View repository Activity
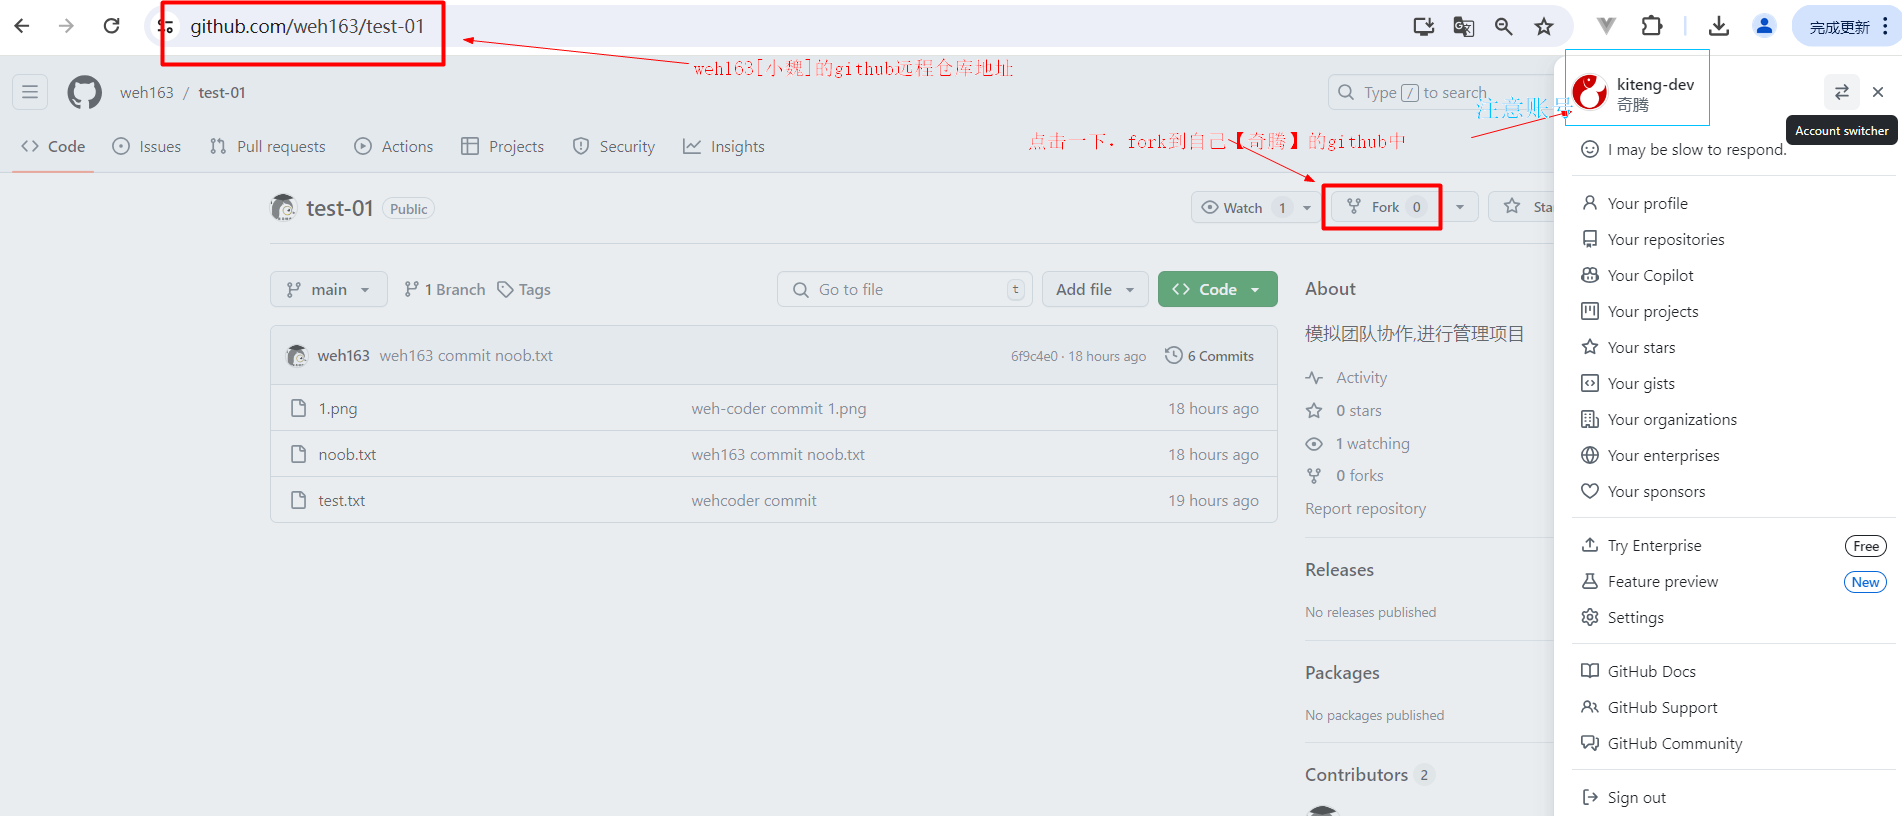Viewport: 1902px width, 816px height. pos(1347,378)
